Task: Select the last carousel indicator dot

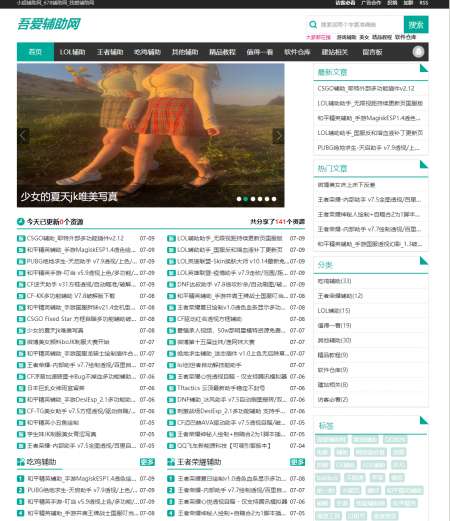Action: [274, 199]
